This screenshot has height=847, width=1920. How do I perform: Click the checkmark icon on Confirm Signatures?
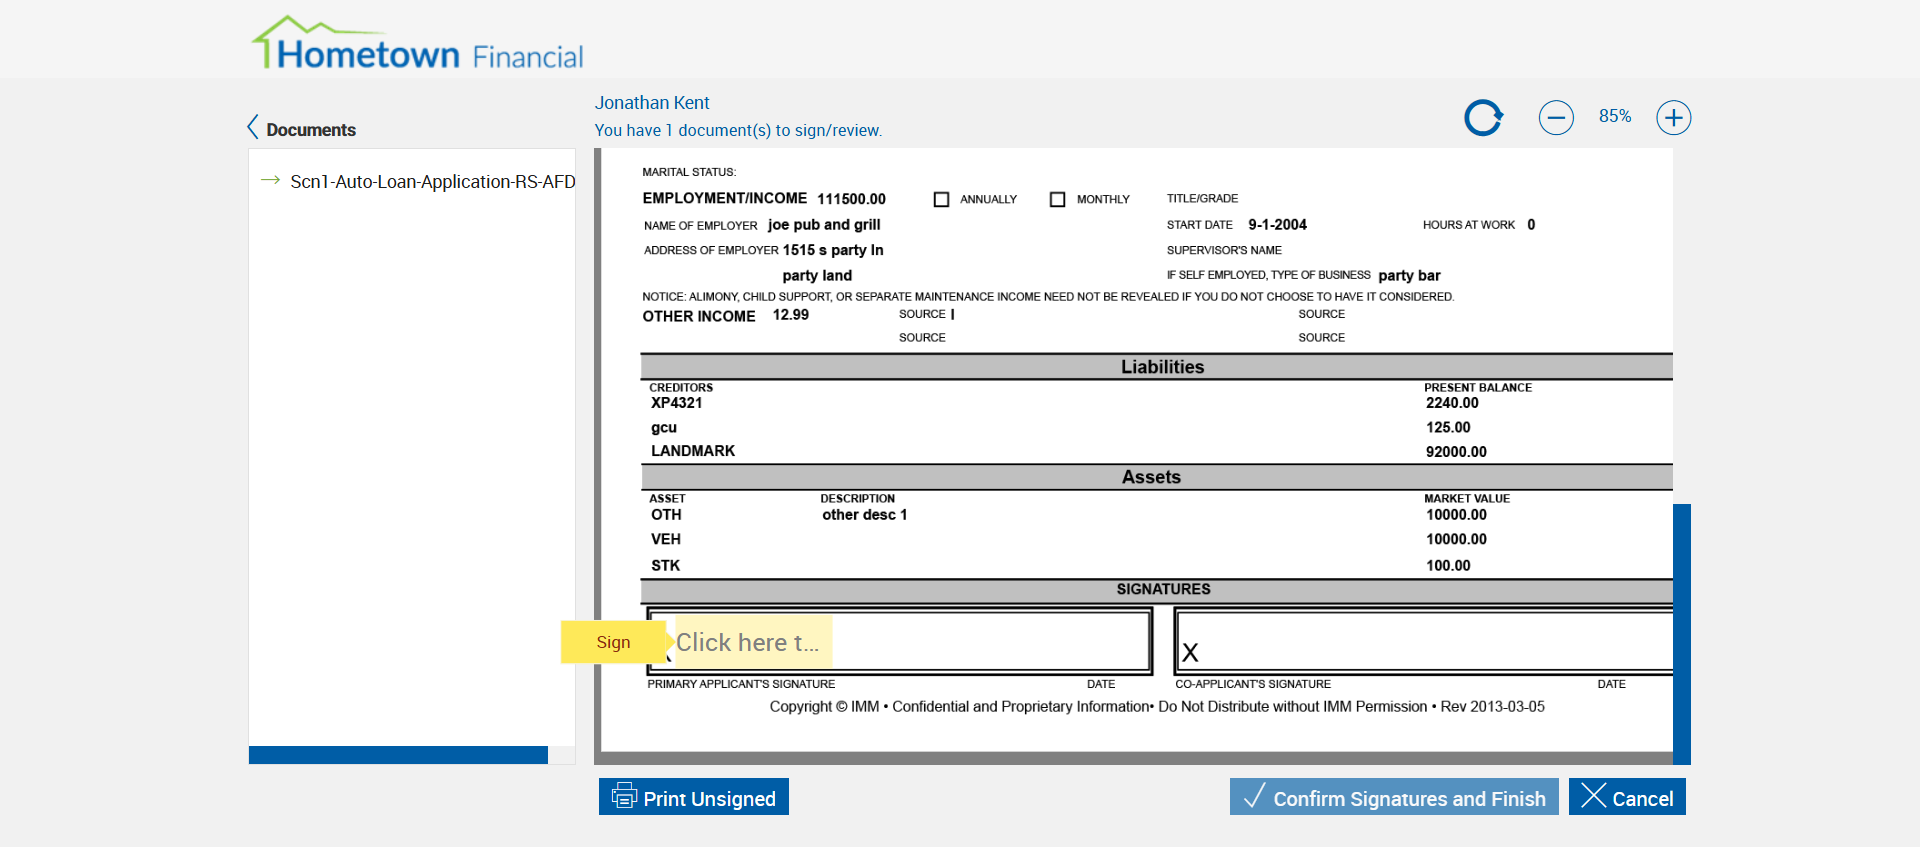coord(1254,796)
